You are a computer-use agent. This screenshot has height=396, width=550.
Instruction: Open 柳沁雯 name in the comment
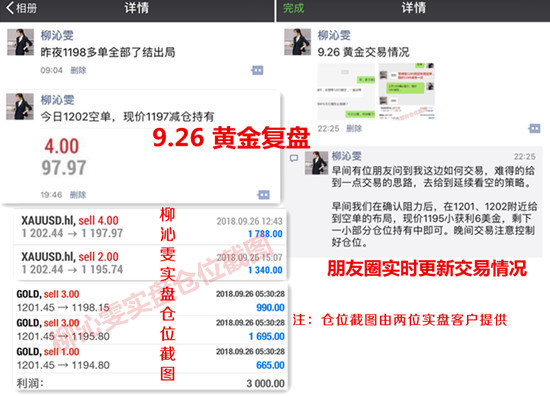tap(347, 156)
